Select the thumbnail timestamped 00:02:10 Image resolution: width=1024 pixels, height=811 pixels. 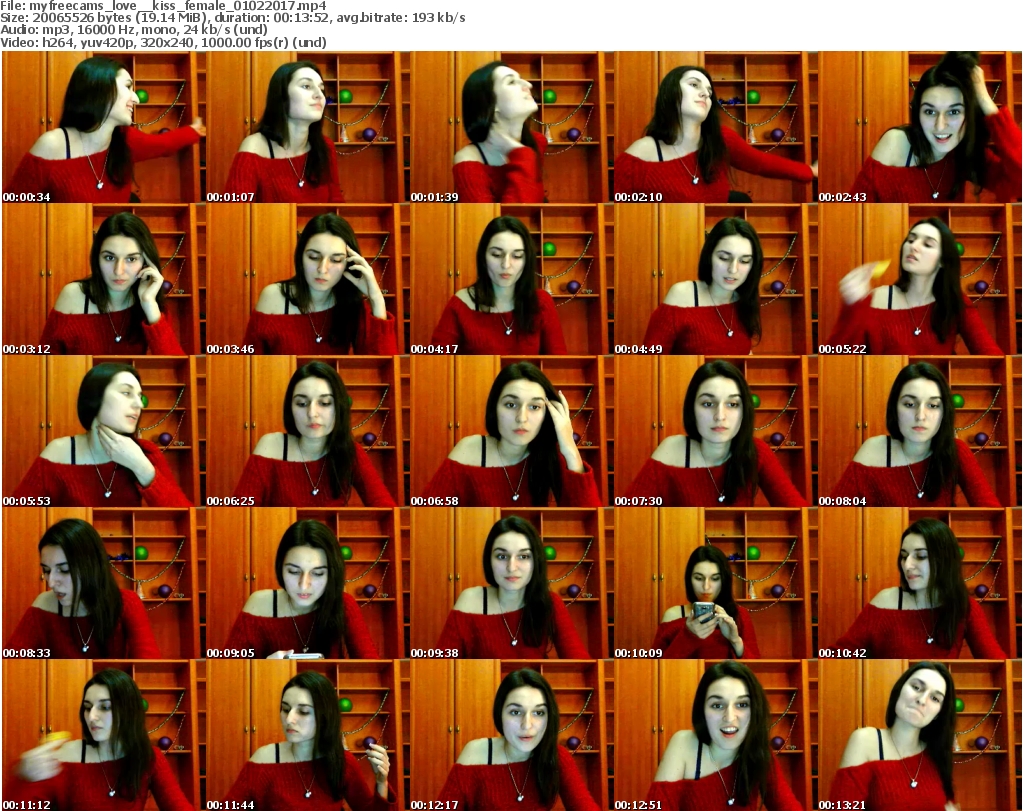pyautogui.click(x=716, y=127)
